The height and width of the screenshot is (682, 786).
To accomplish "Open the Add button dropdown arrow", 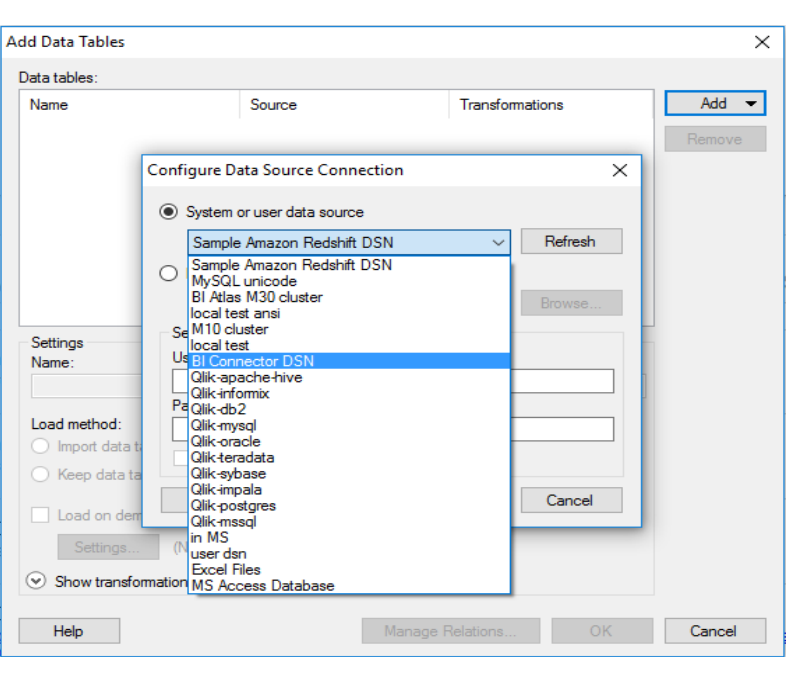I will (750, 104).
